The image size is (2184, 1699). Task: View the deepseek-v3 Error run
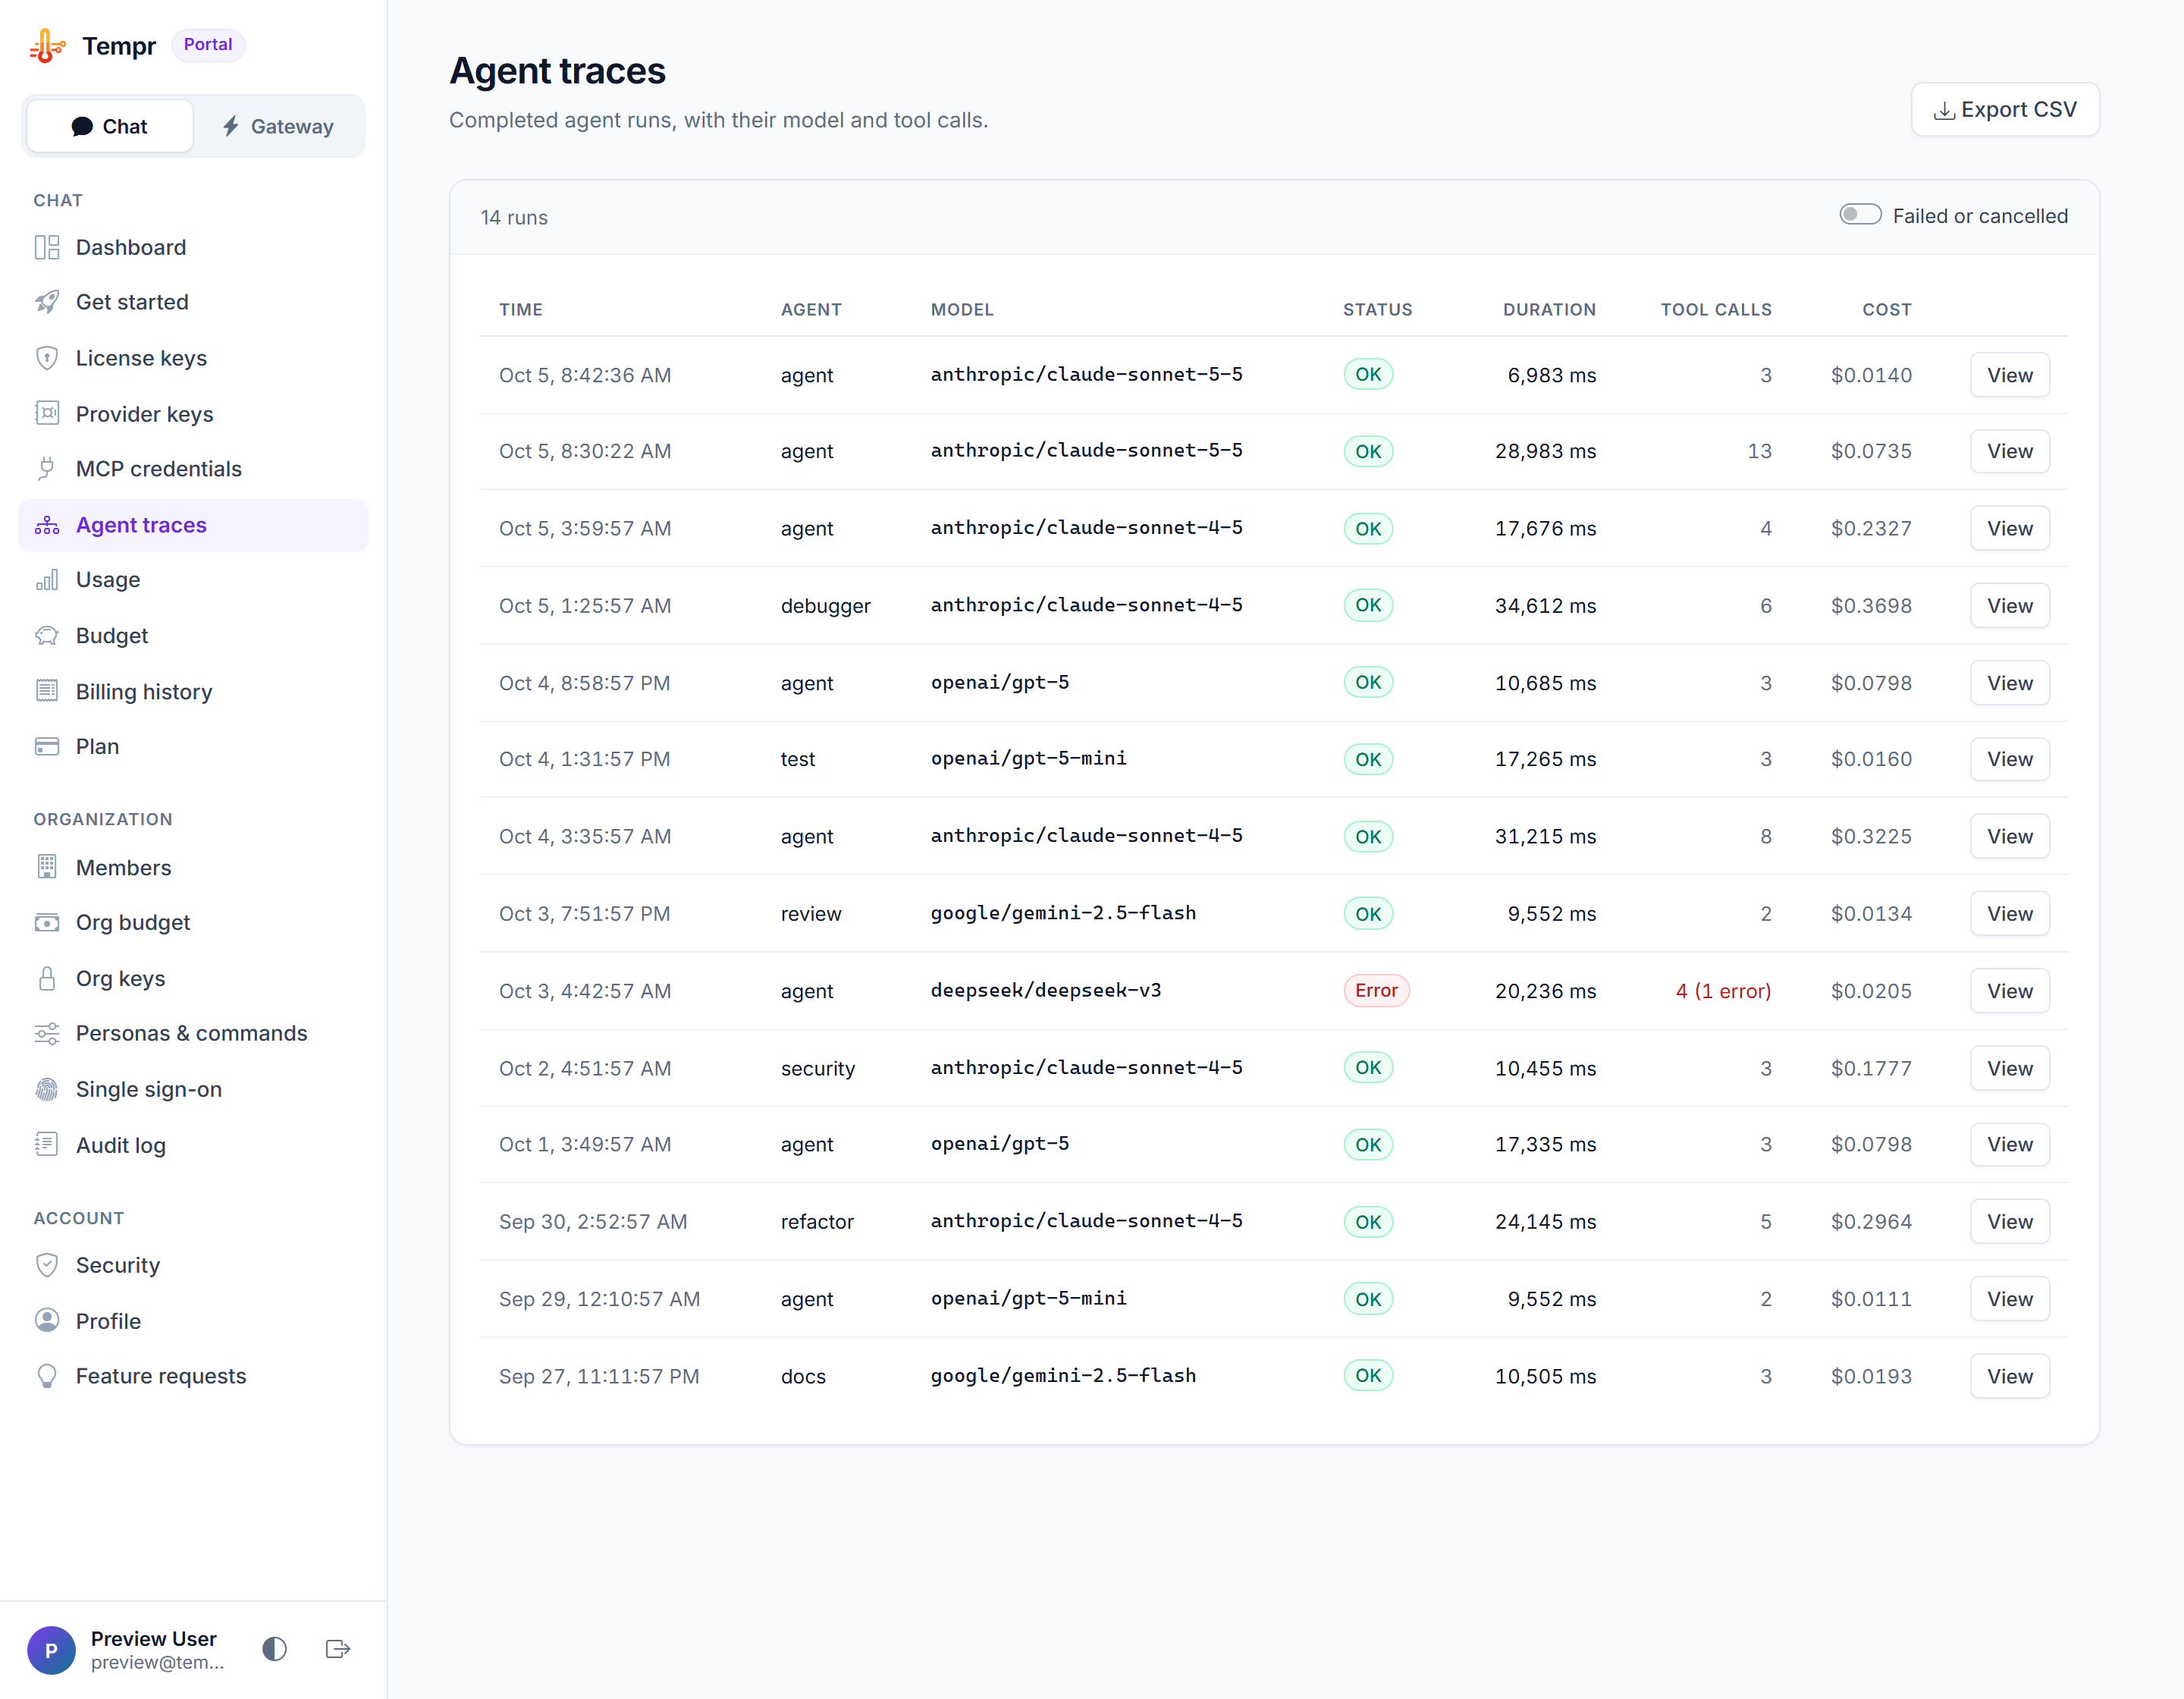click(x=2009, y=991)
